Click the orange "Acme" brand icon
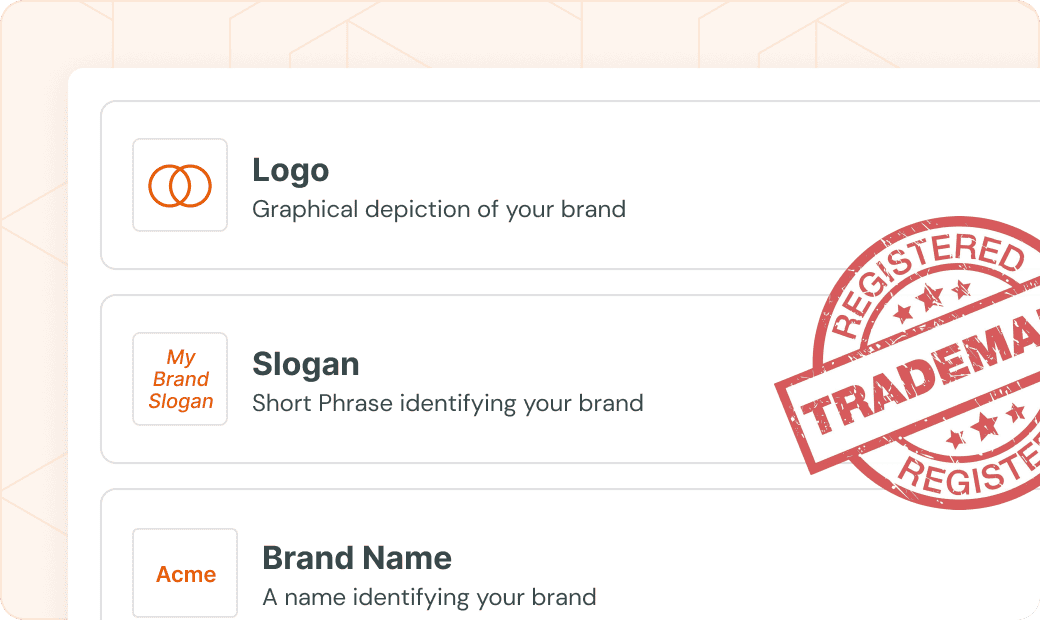 pos(185,574)
